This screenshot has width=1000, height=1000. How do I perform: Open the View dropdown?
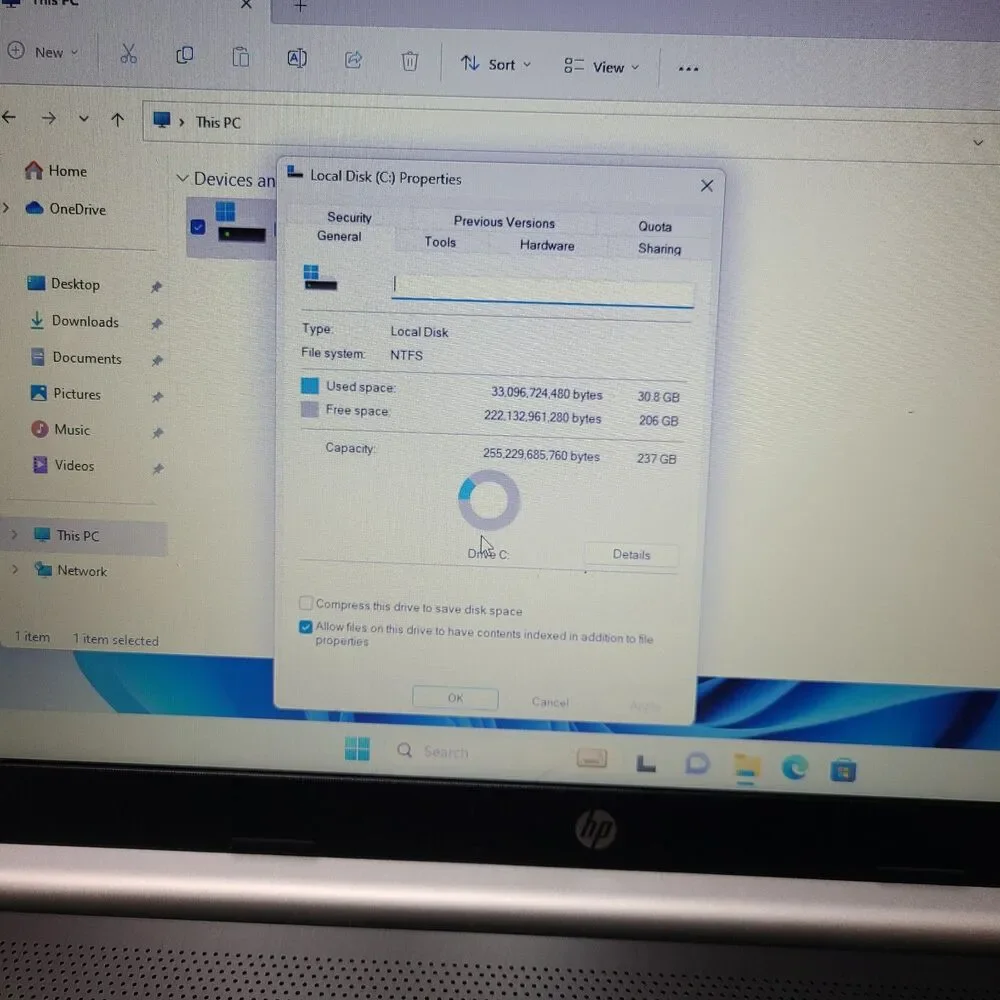pyautogui.click(x=601, y=66)
